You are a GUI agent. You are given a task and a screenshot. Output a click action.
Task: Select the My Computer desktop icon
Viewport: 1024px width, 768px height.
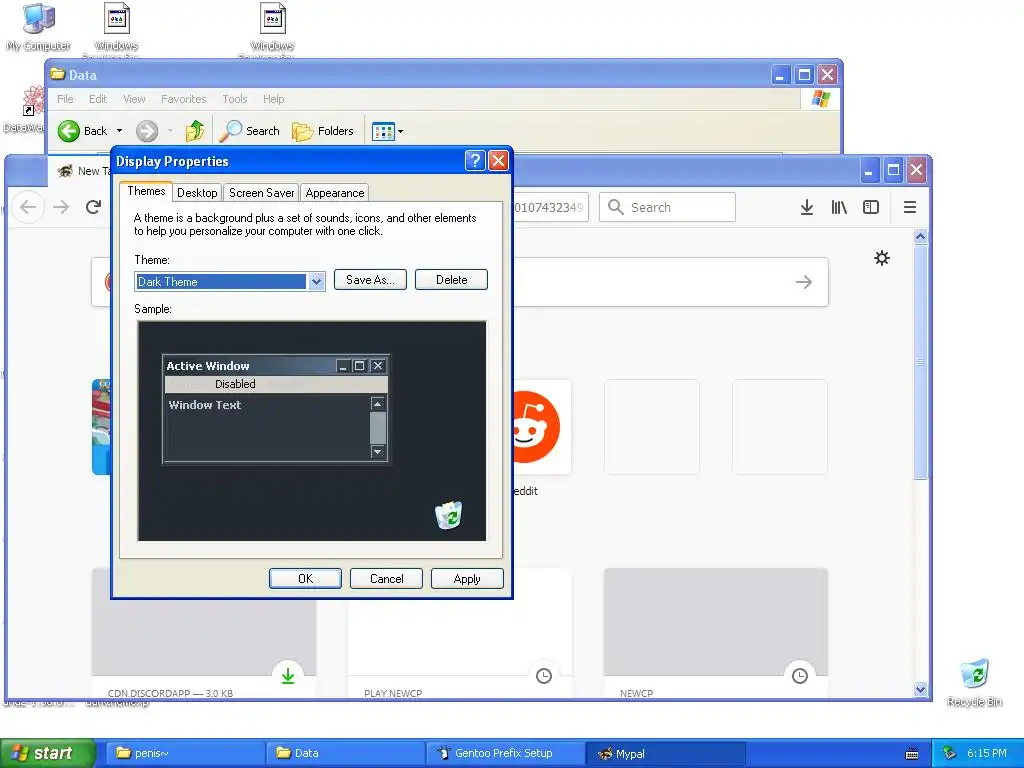39,27
